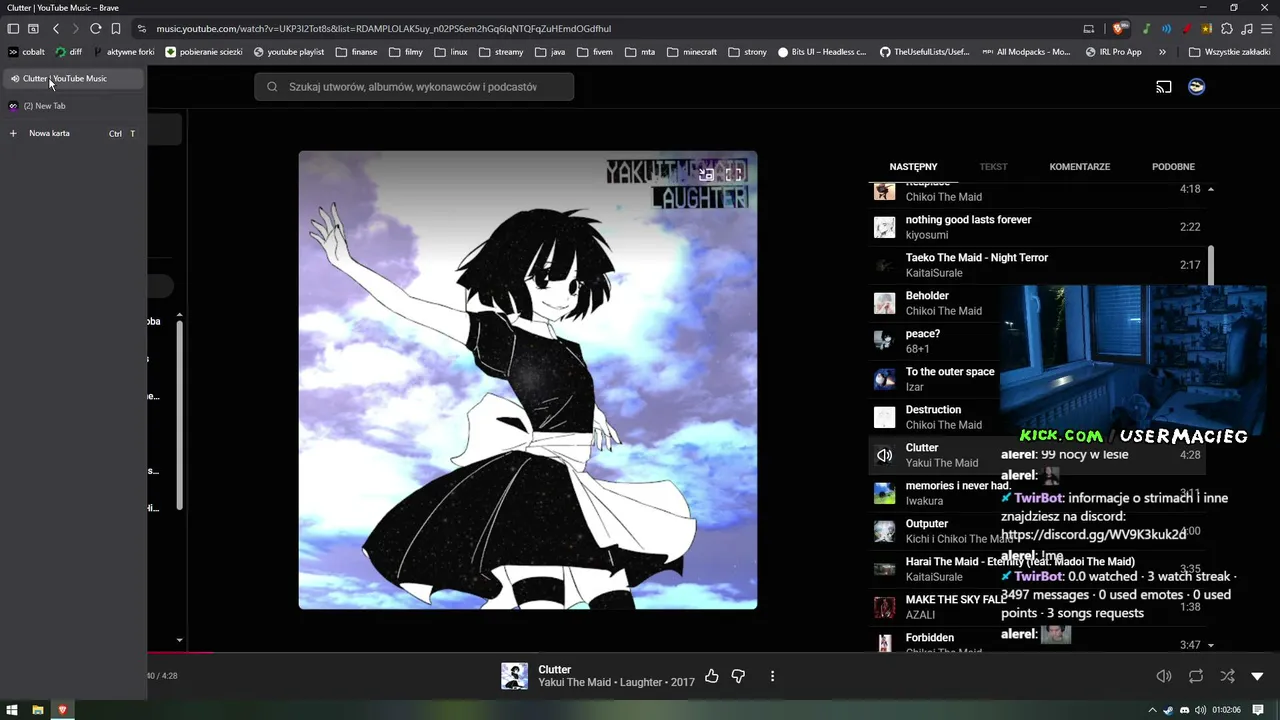Viewport: 1280px width, 720px height.
Task: Open site settings icon in address bar
Action: point(142,29)
